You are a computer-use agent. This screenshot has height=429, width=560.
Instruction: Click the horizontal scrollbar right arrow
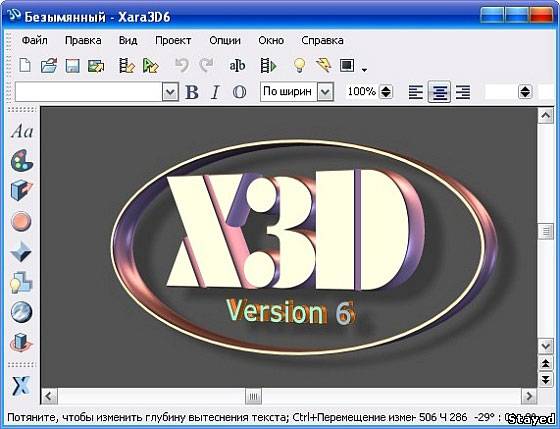coord(529,396)
